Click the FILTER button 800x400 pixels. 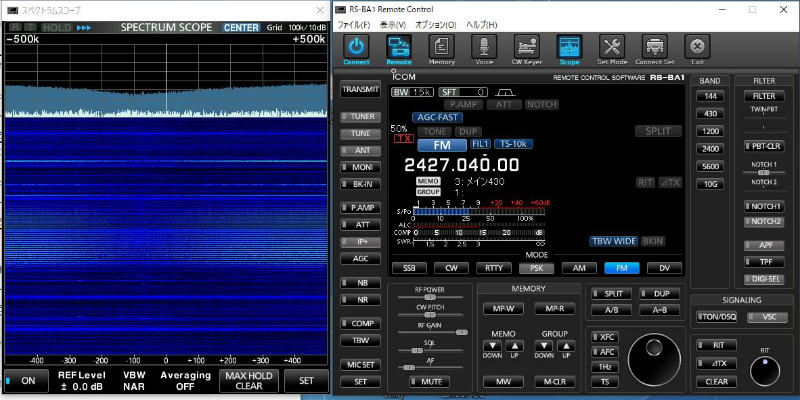tap(764, 96)
